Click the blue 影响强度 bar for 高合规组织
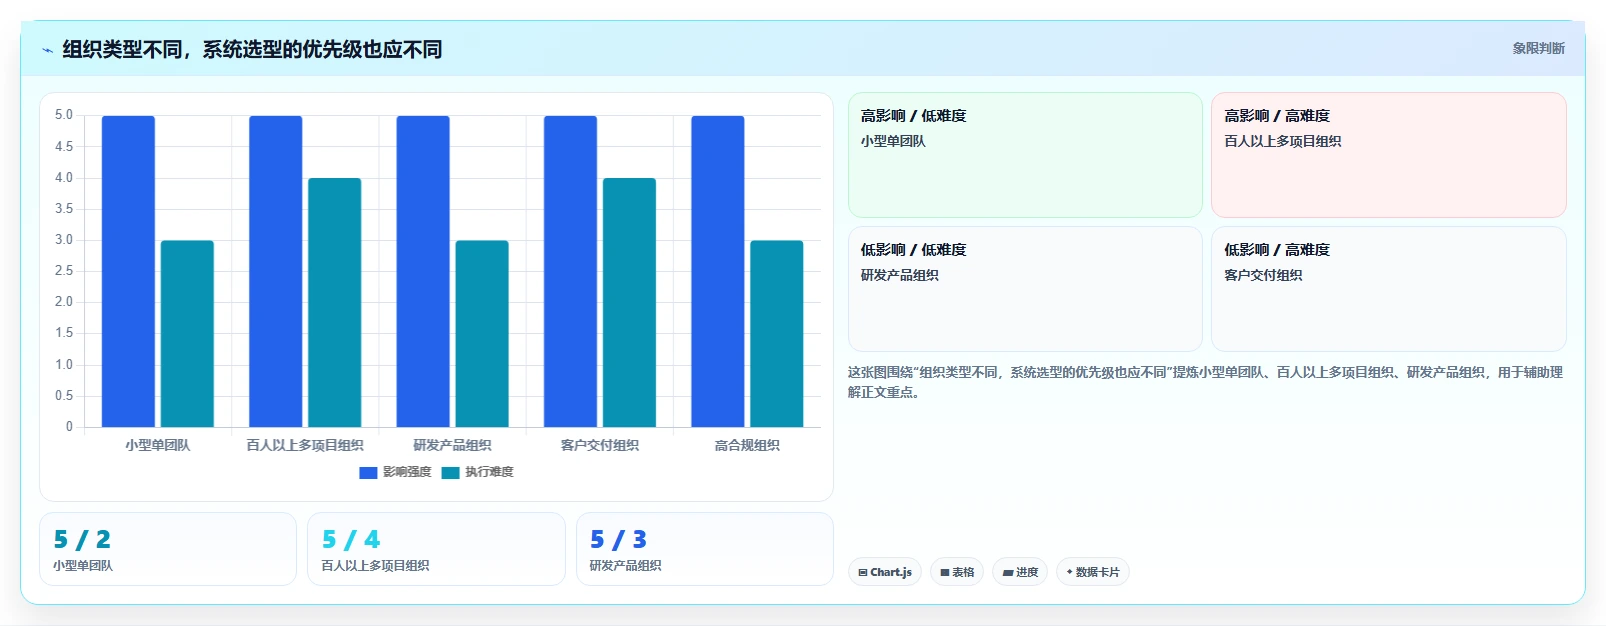This screenshot has width=1606, height=626. click(718, 271)
